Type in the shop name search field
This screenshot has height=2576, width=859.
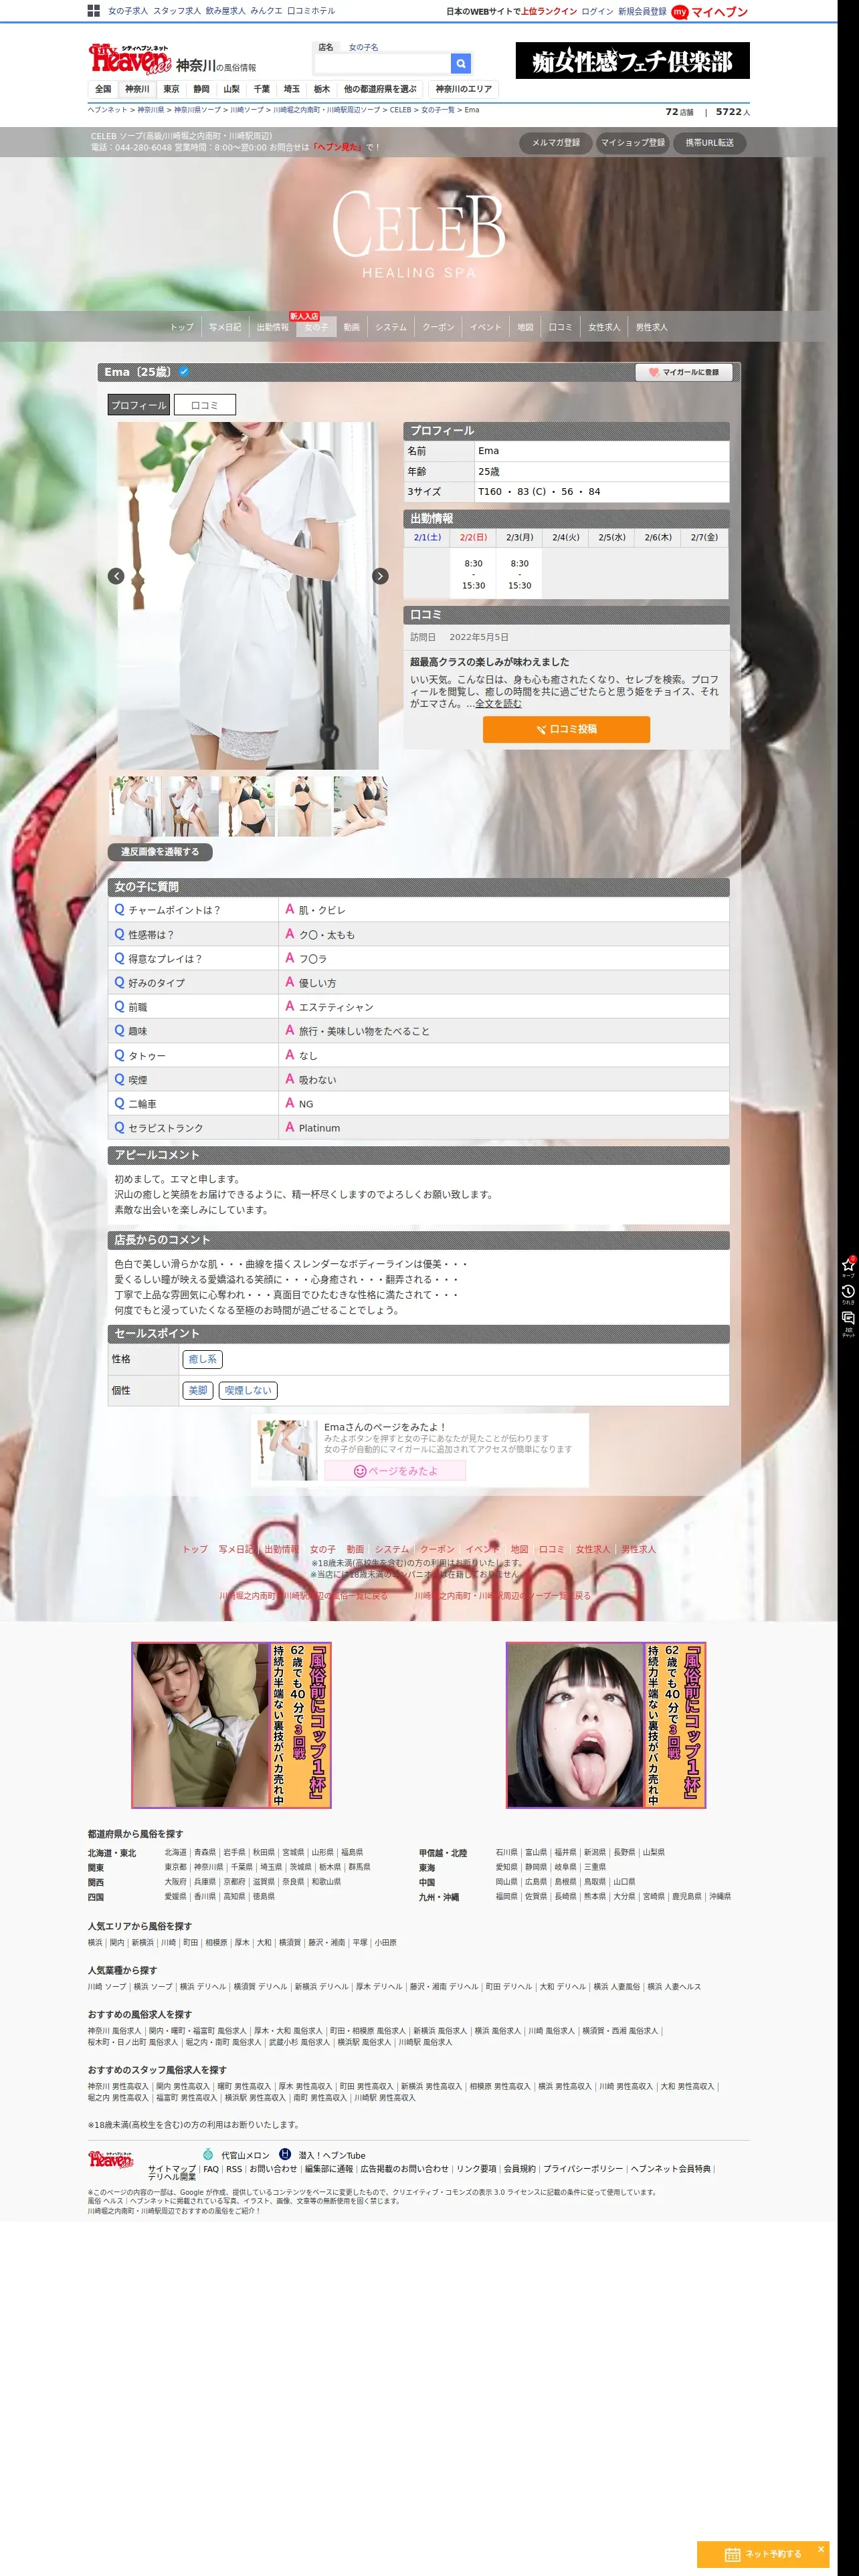382,63
